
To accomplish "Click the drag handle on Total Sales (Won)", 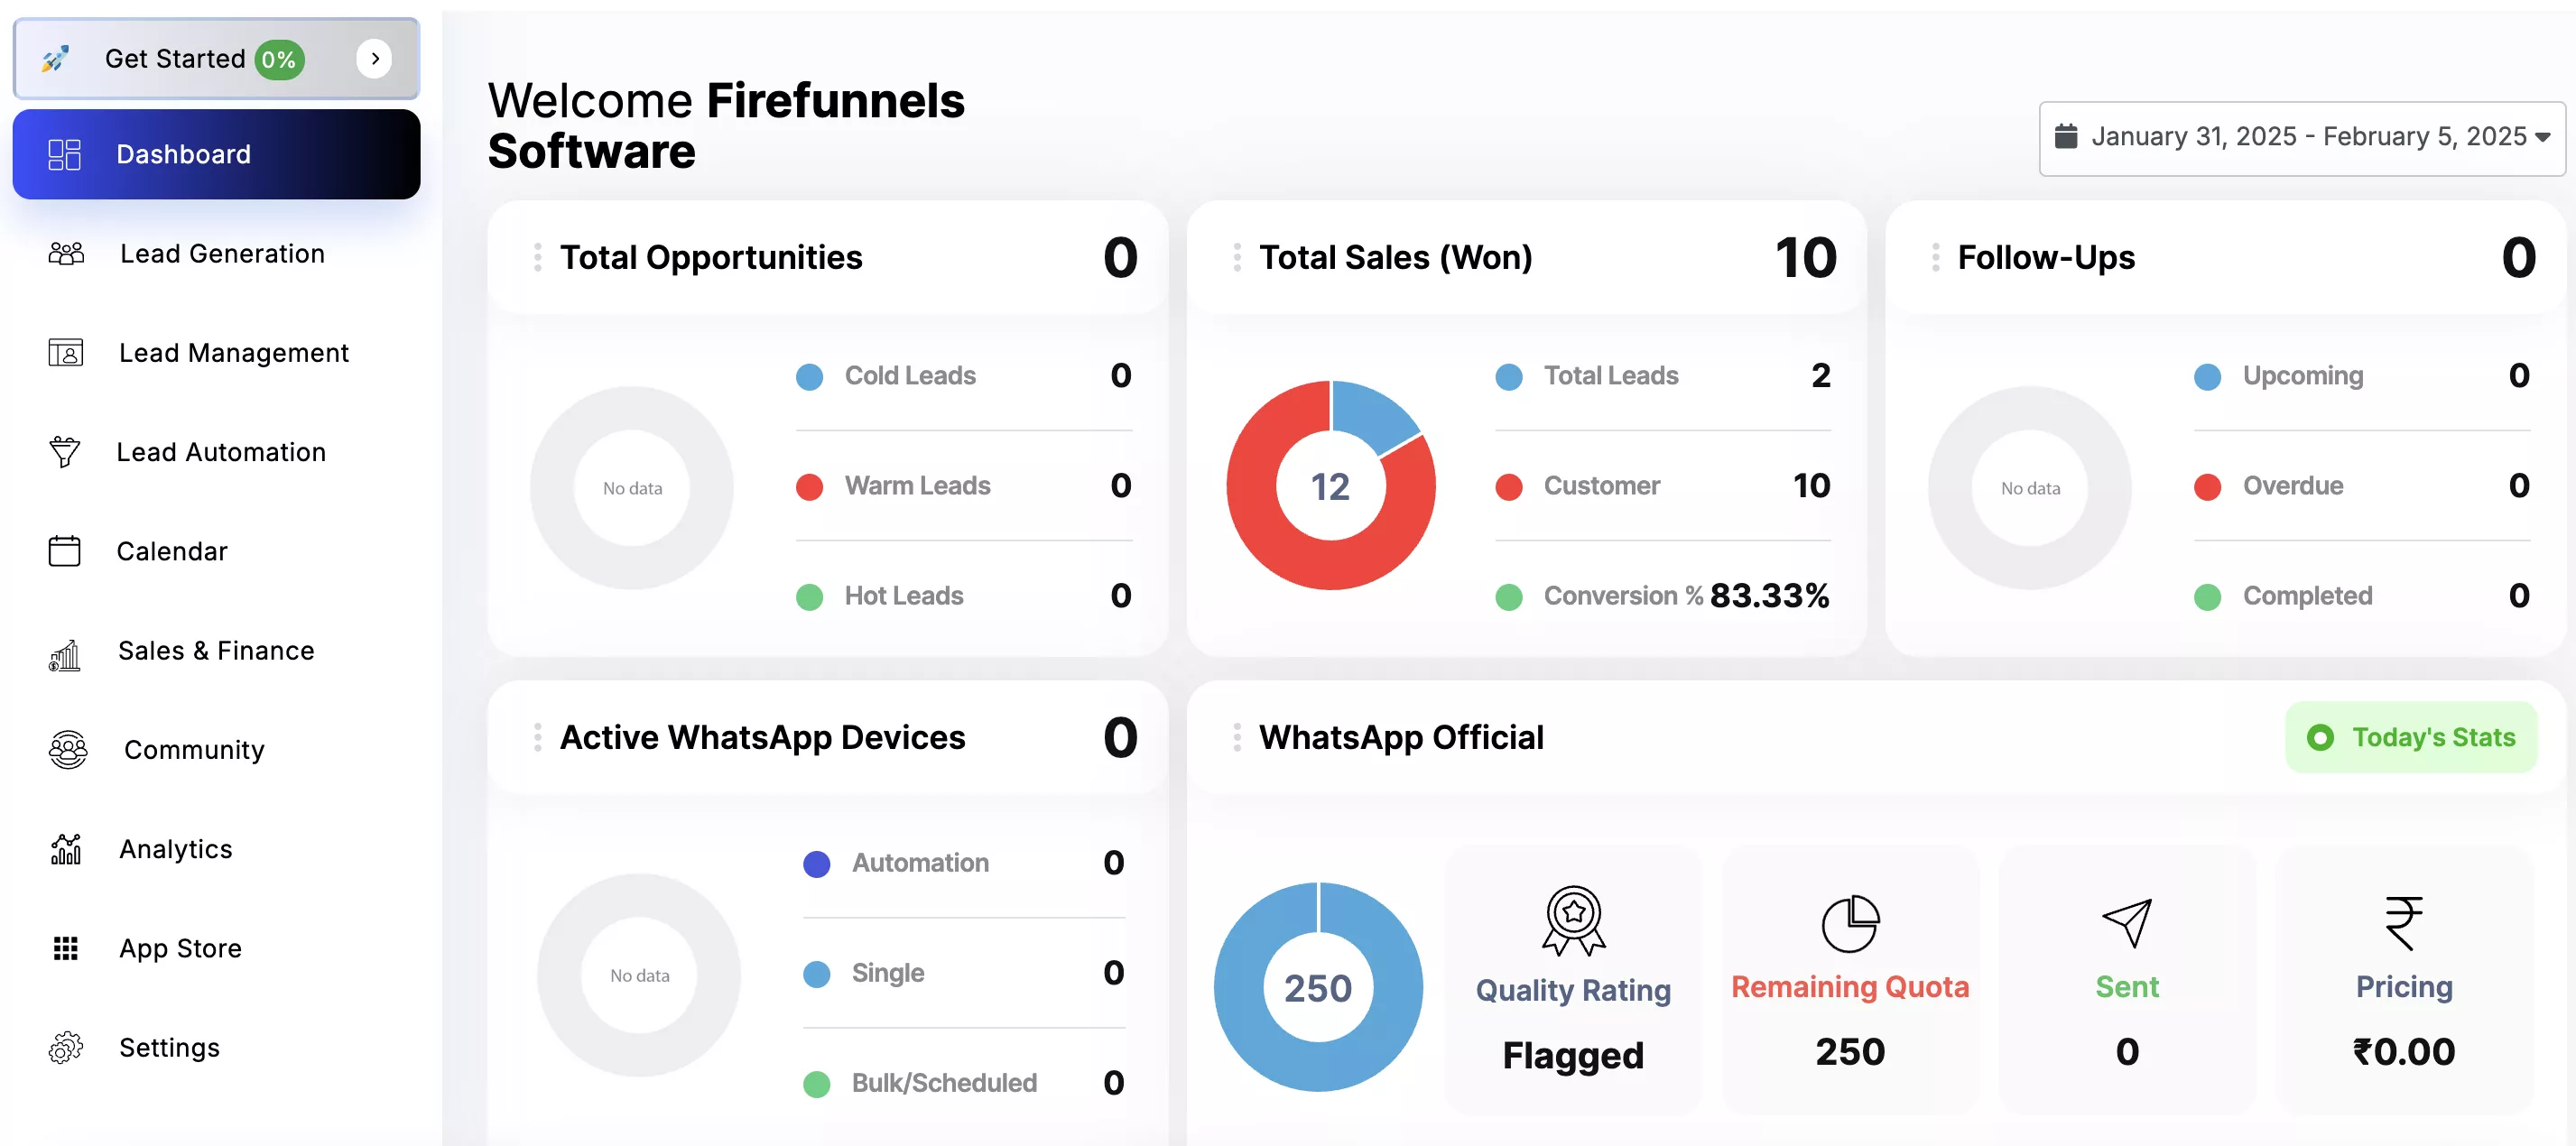I will (1237, 258).
